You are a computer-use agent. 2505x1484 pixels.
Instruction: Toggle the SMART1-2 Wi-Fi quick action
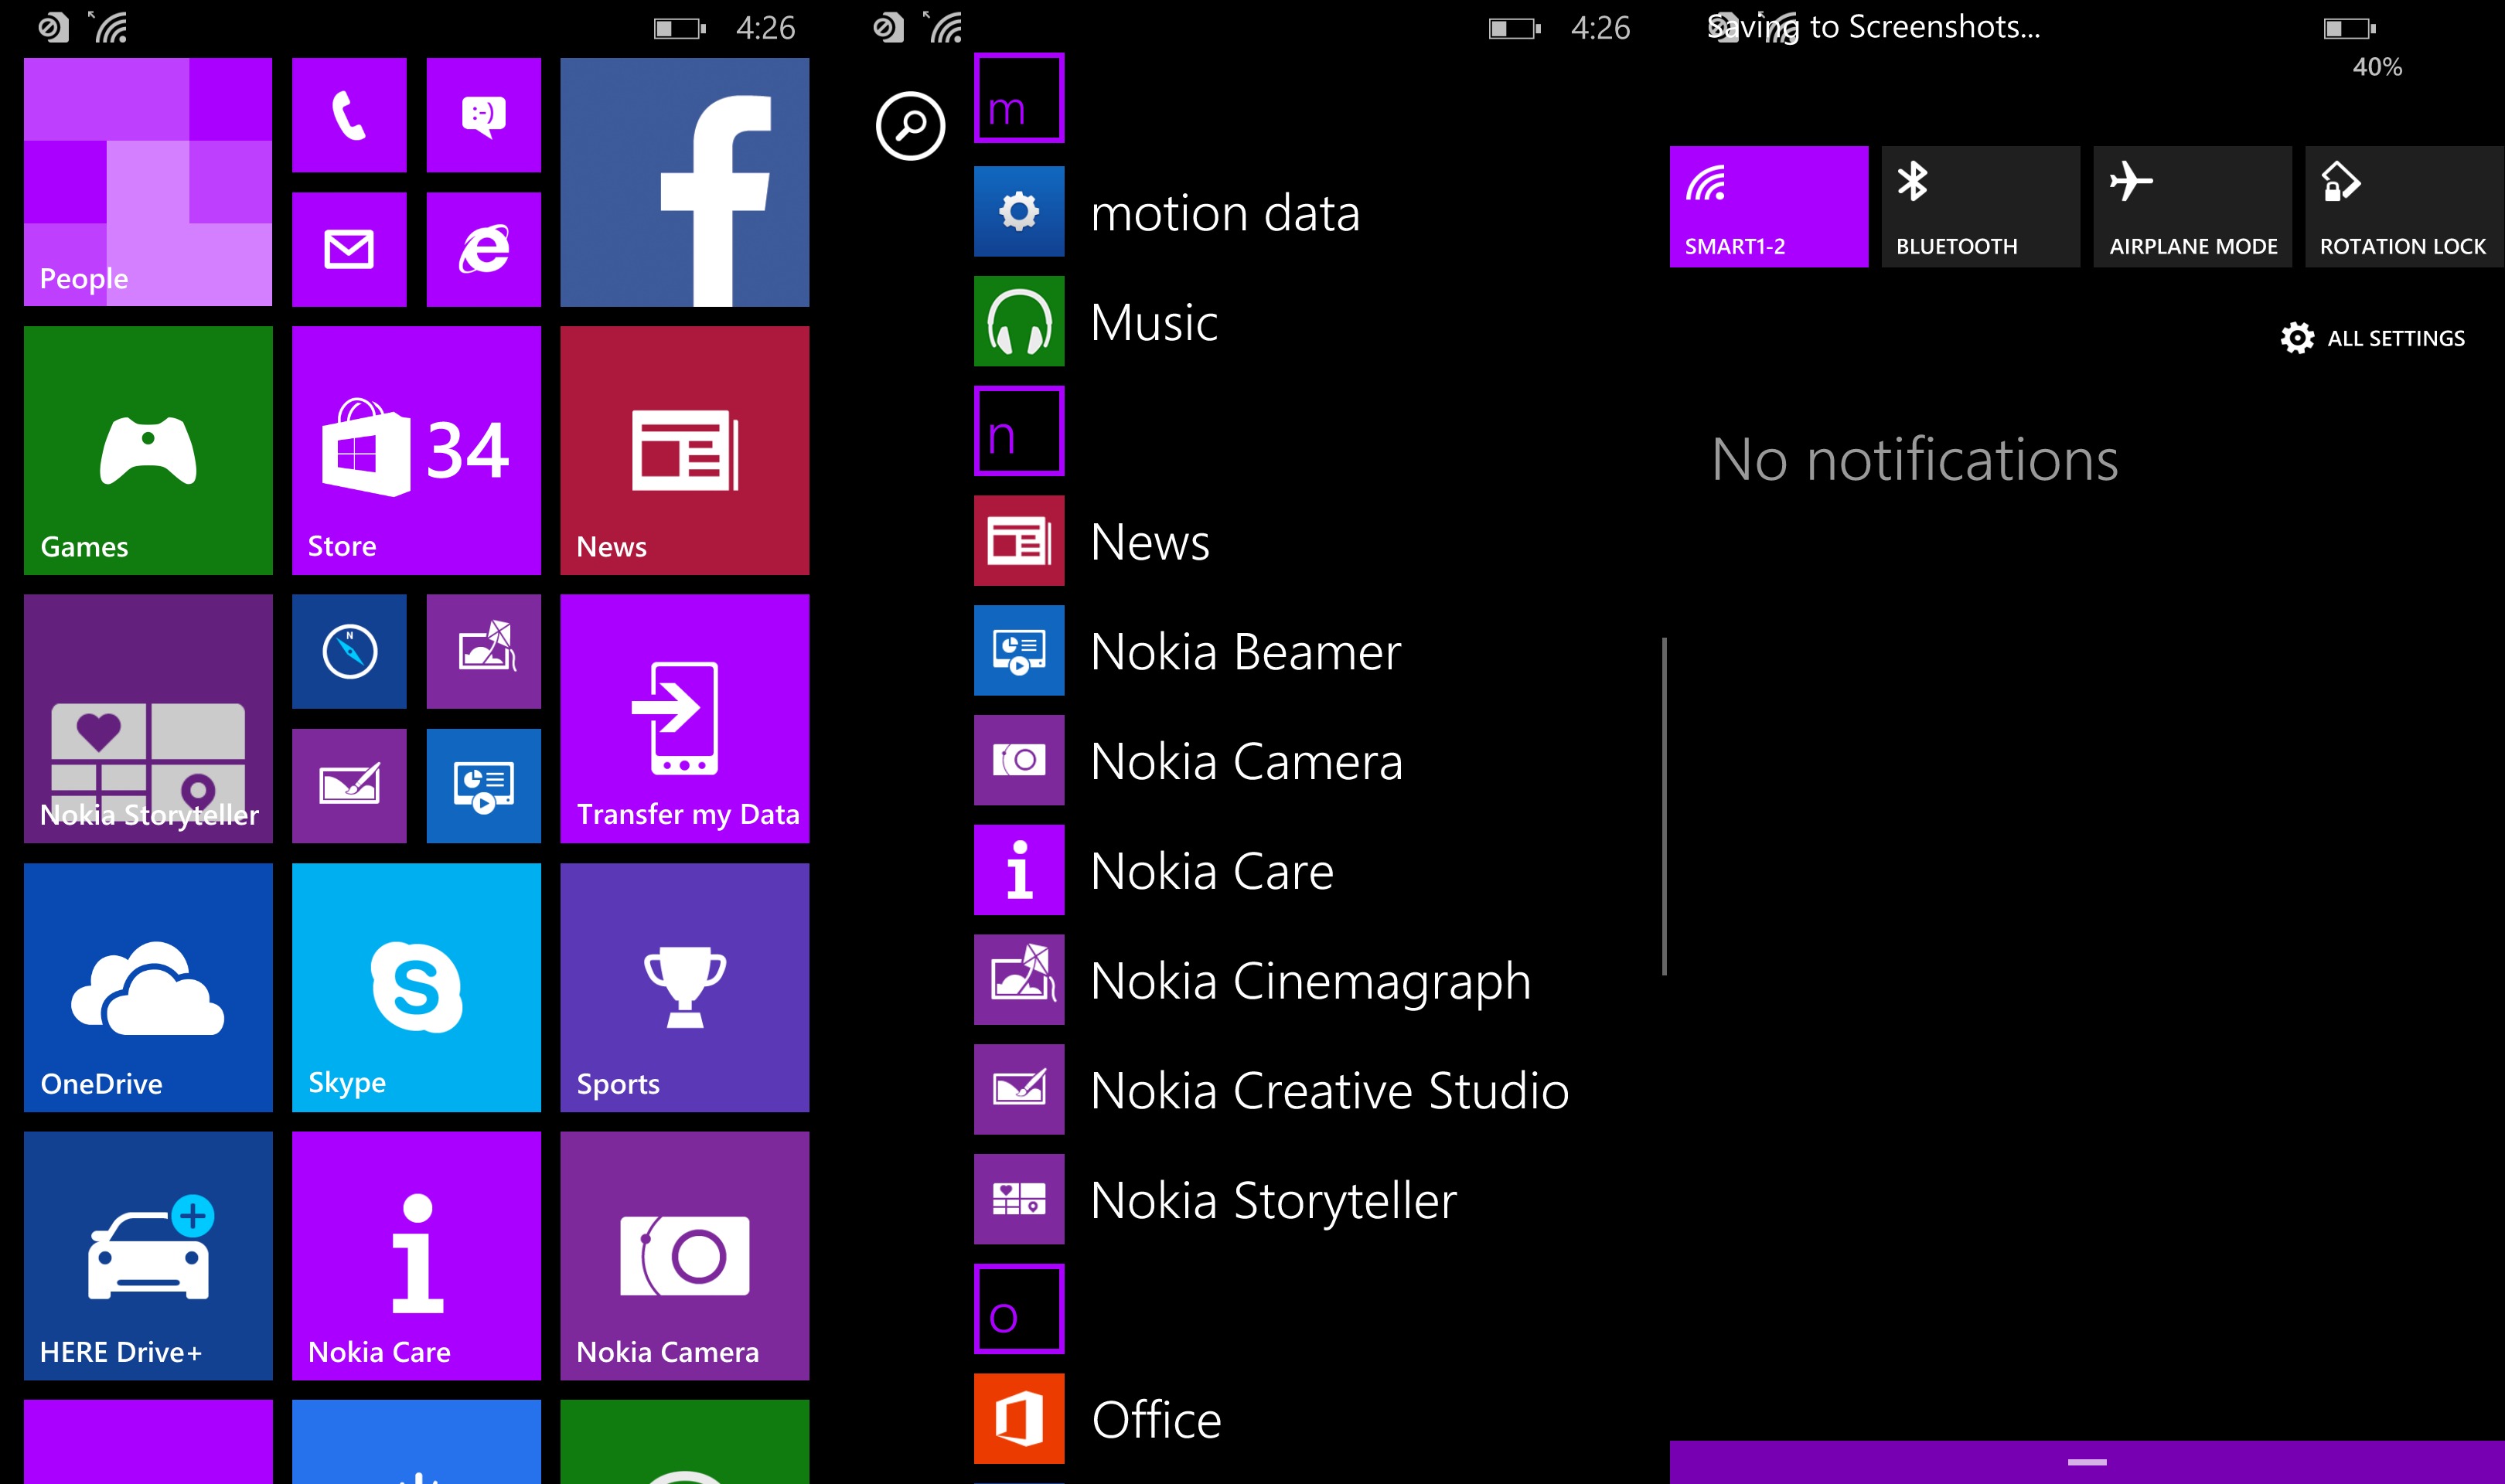pyautogui.click(x=1769, y=207)
